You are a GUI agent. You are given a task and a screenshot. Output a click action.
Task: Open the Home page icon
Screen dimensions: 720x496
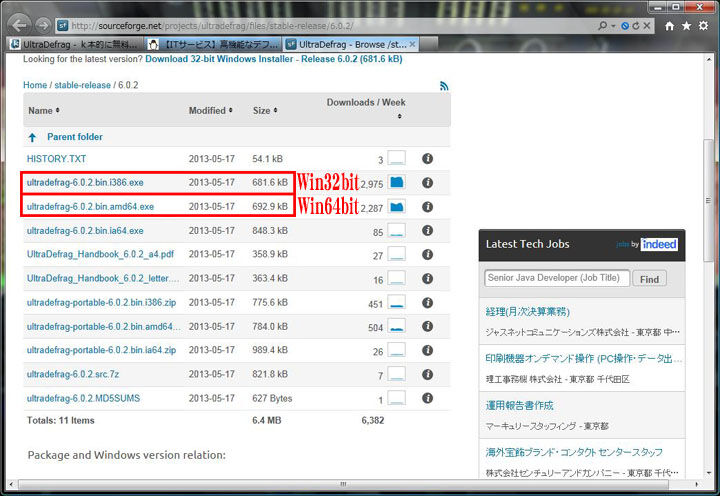click(669, 26)
